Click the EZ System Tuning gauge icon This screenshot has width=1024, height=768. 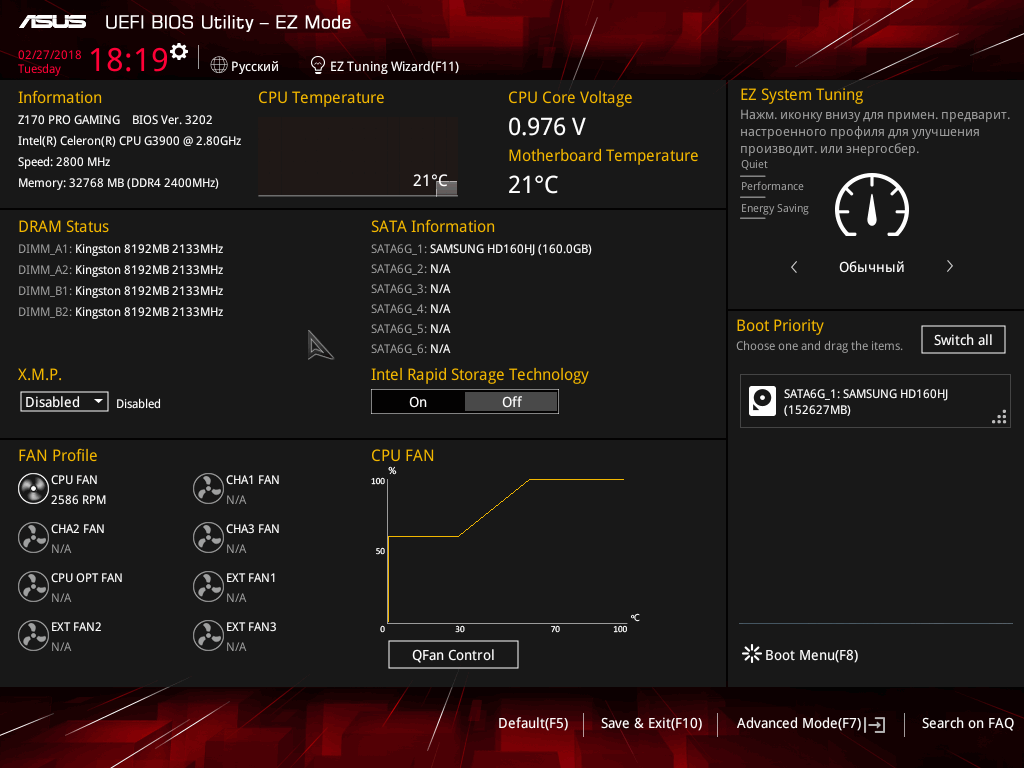(872, 205)
